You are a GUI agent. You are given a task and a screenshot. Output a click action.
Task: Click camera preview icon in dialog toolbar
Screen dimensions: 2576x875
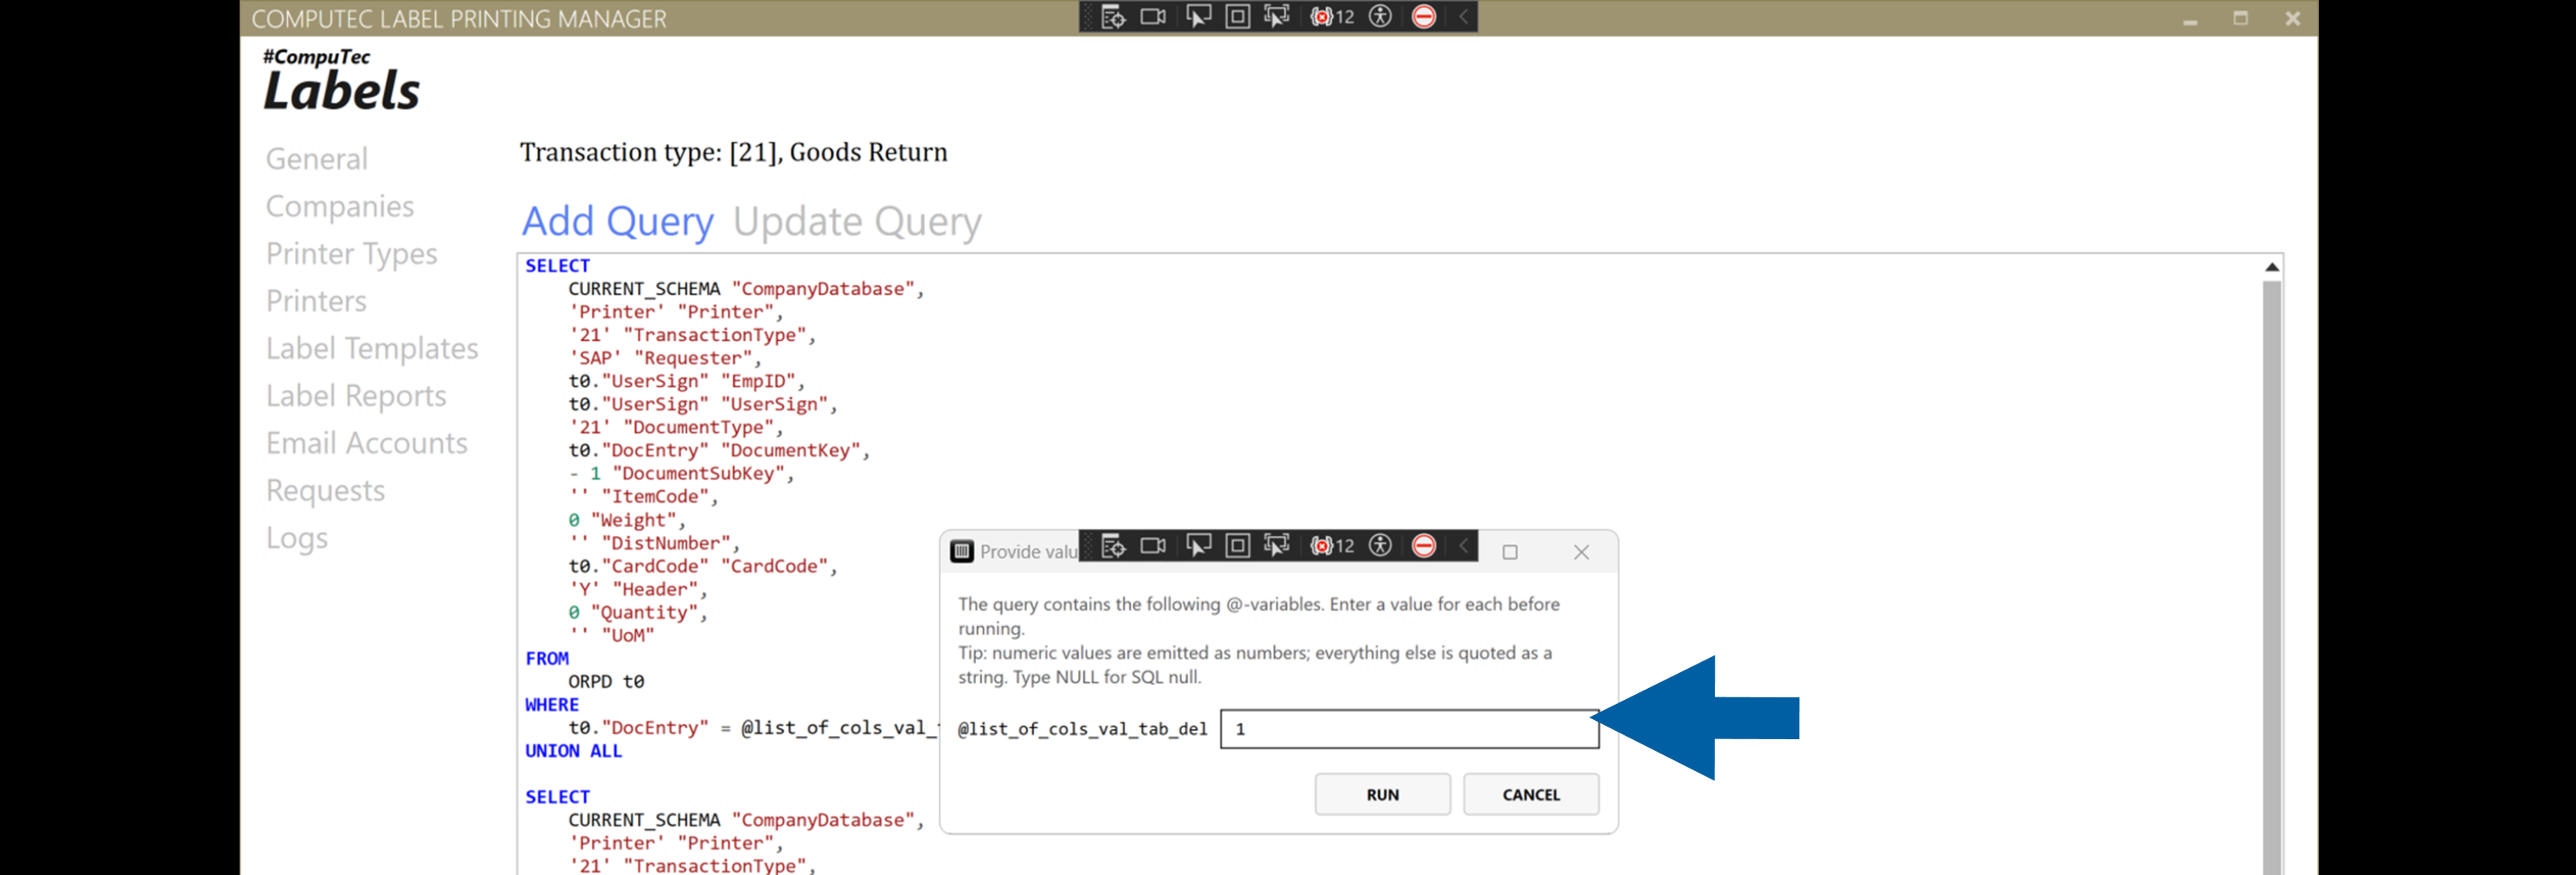(x=1153, y=546)
